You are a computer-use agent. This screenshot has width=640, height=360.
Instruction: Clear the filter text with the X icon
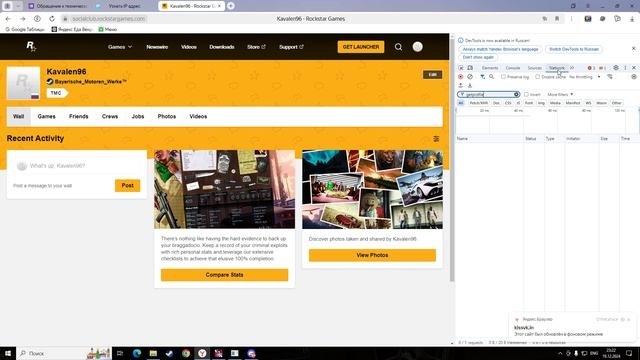click(516, 94)
